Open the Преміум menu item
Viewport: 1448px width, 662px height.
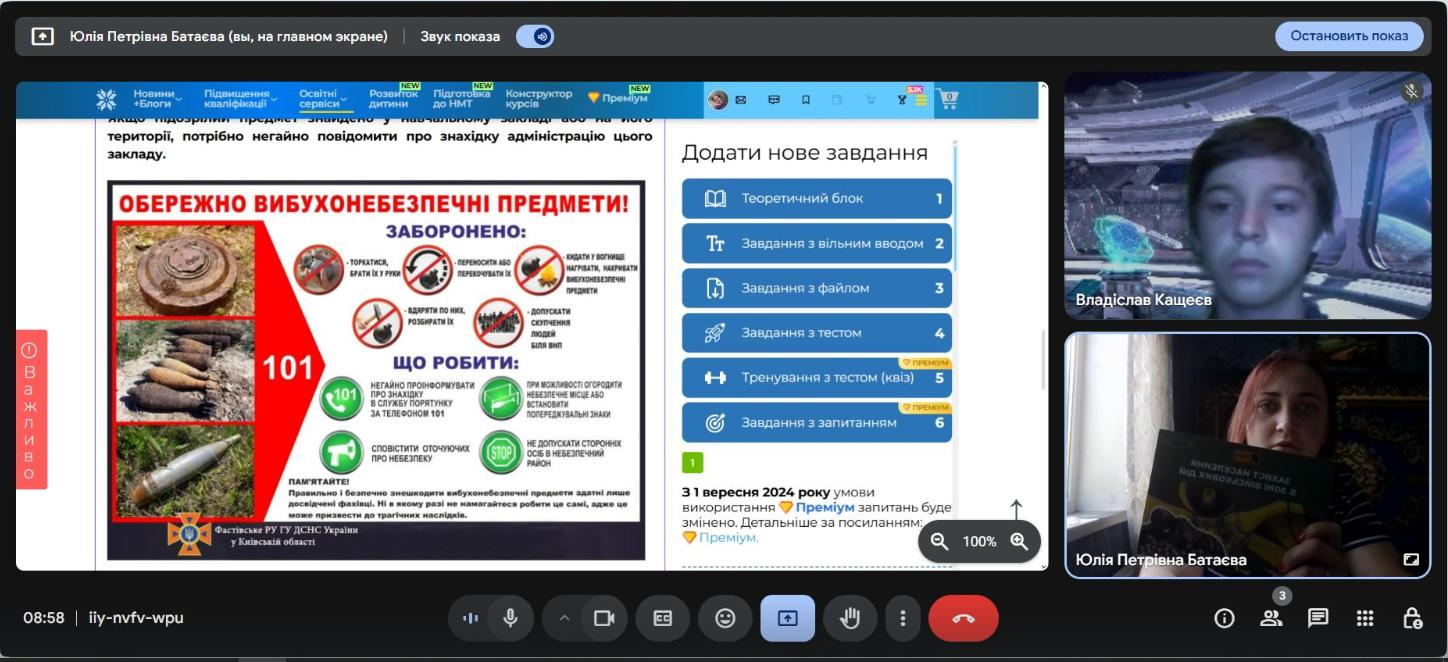(618, 98)
